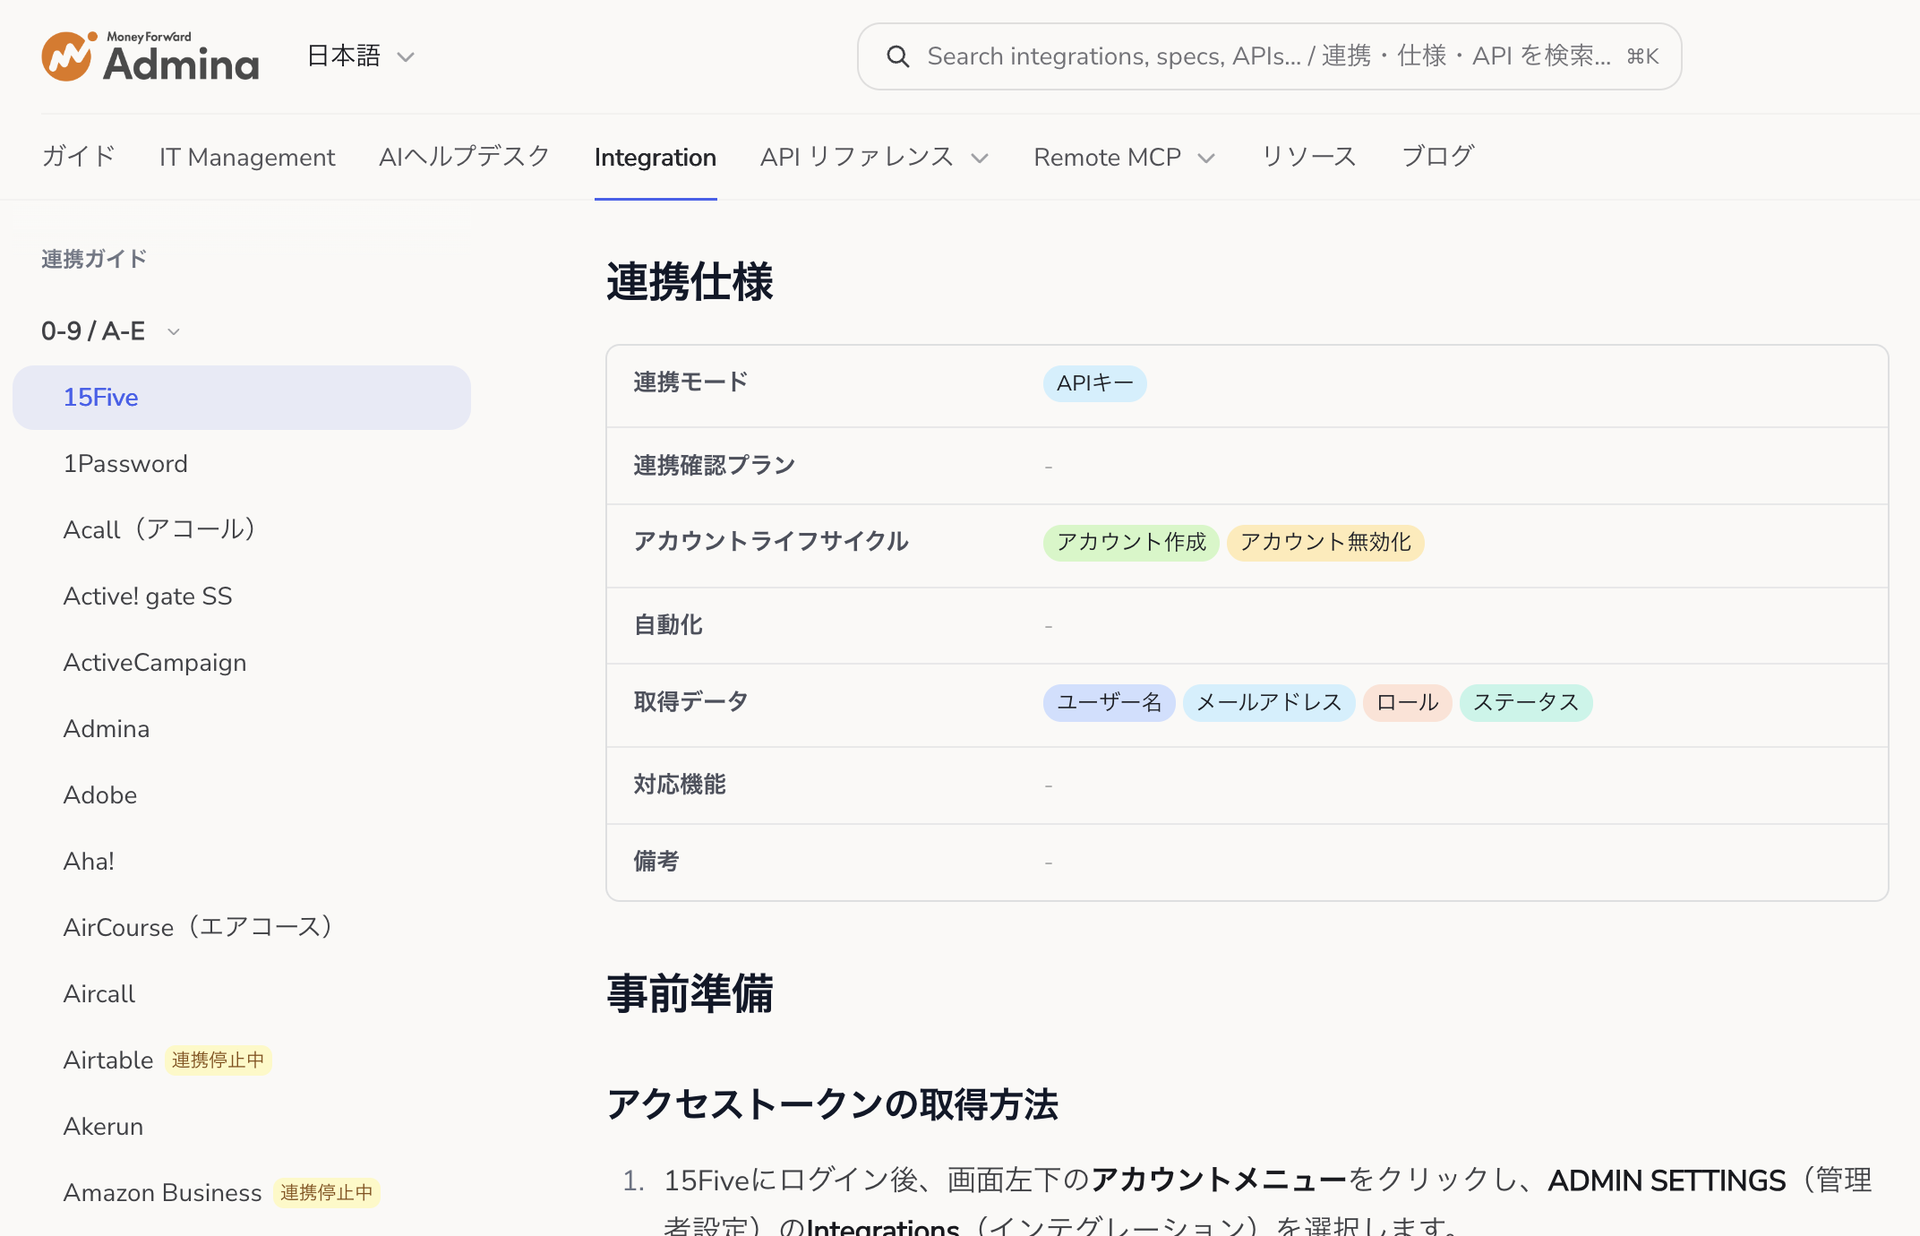Click the 連携停止中 badge next to Amazon Business

point(326,1193)
